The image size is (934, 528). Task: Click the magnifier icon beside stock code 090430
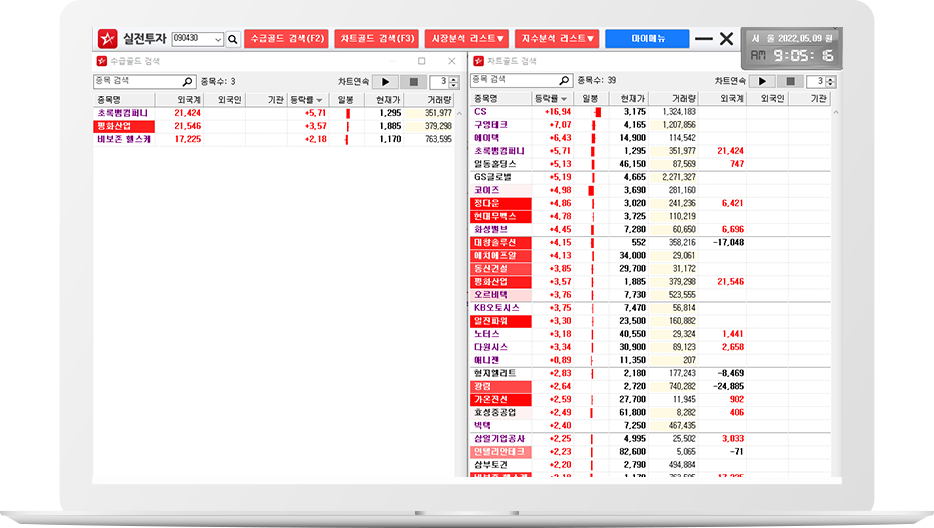tap(233, 39)
